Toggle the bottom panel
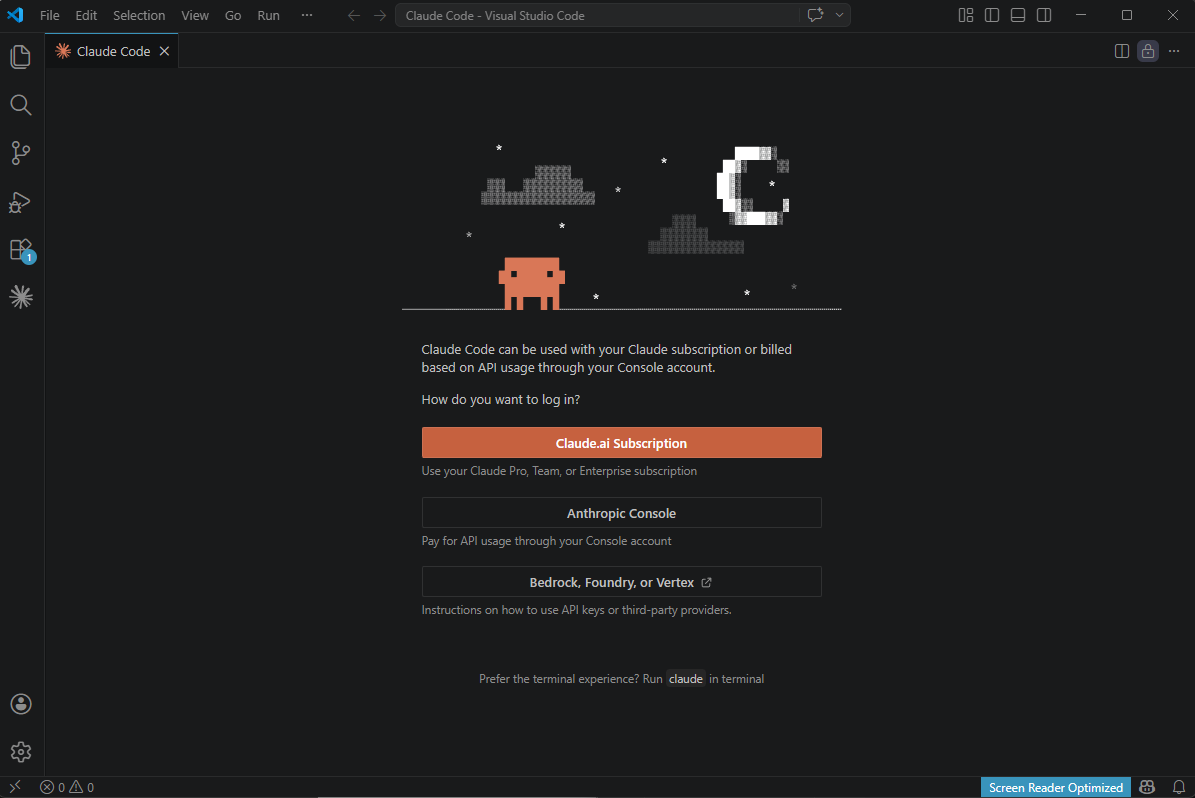Viewport: 1195px width, 798px height. click(1017, 15)
